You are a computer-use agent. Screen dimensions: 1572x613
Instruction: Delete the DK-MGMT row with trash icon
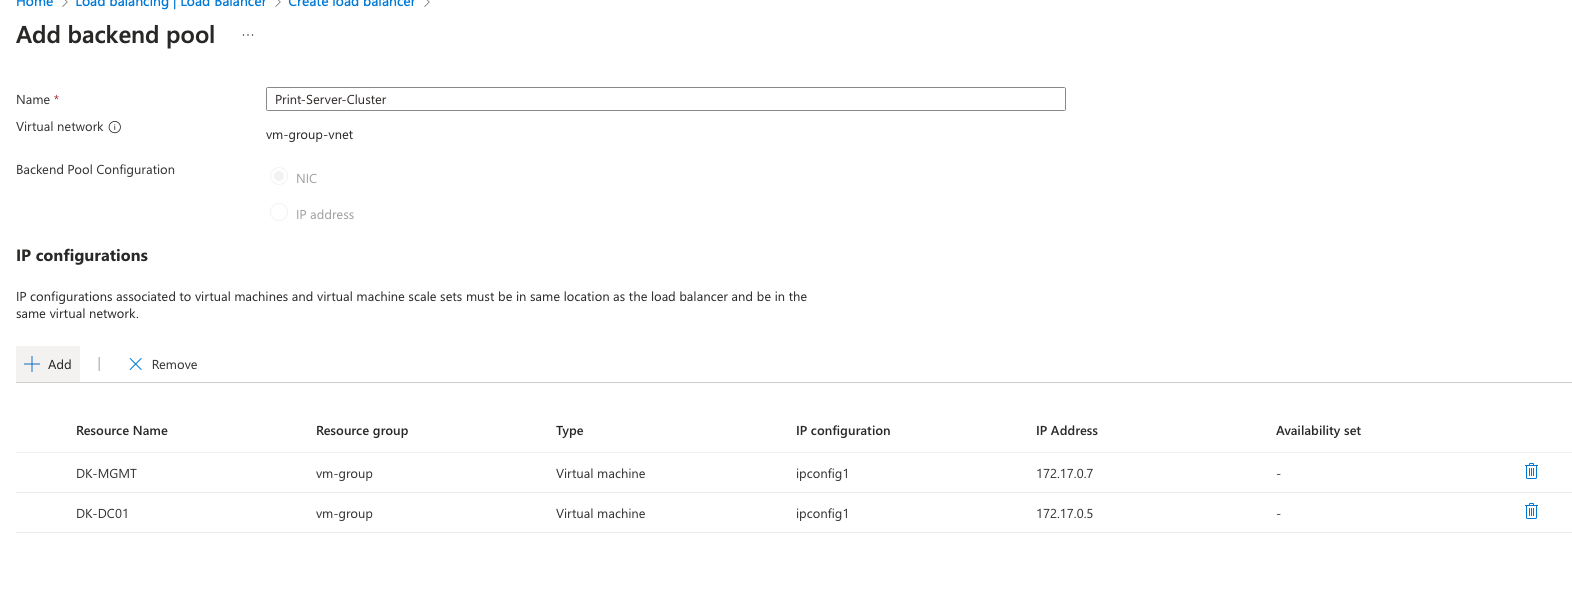(1531, 471)
